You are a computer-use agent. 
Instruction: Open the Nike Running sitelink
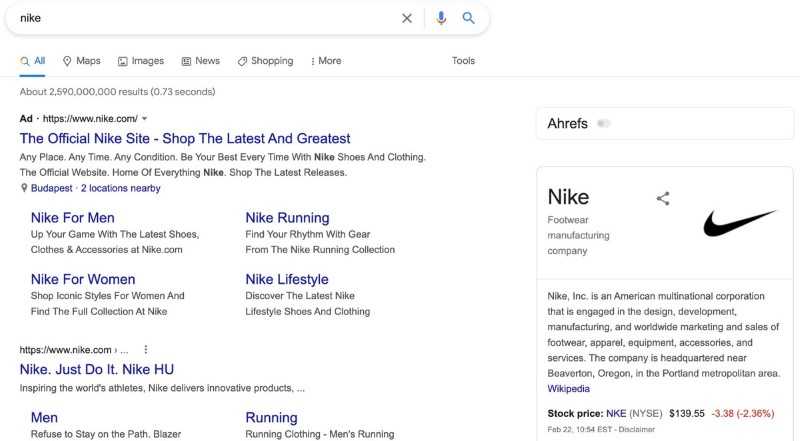287,218
